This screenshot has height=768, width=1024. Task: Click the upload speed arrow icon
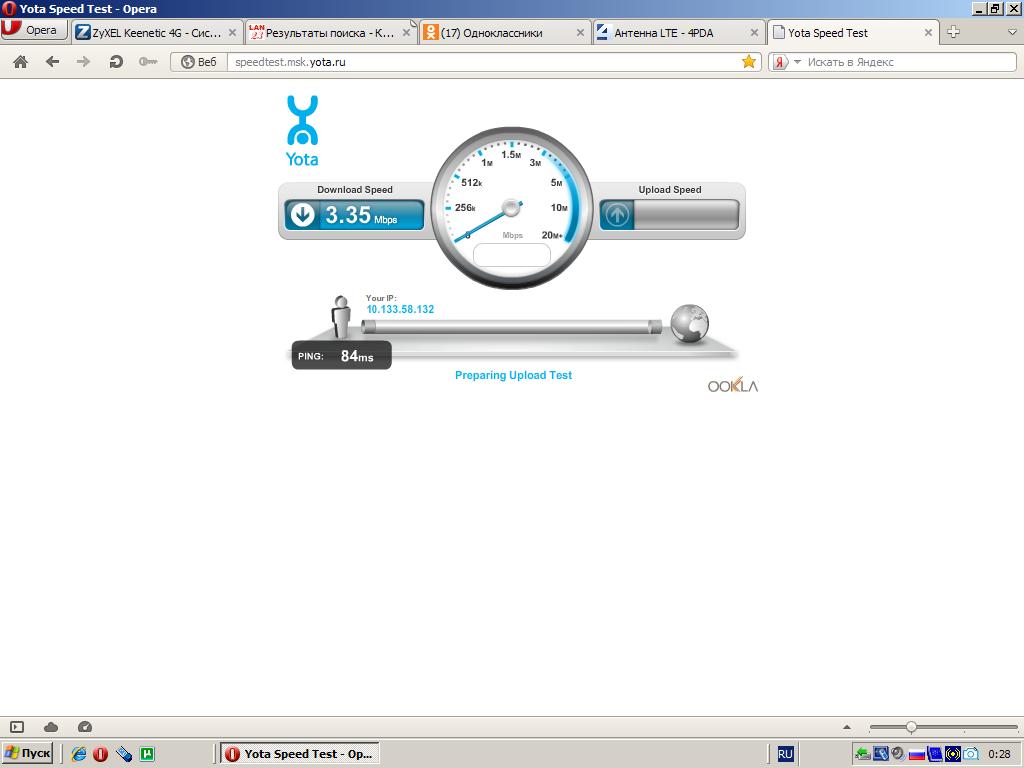[618, 215]
